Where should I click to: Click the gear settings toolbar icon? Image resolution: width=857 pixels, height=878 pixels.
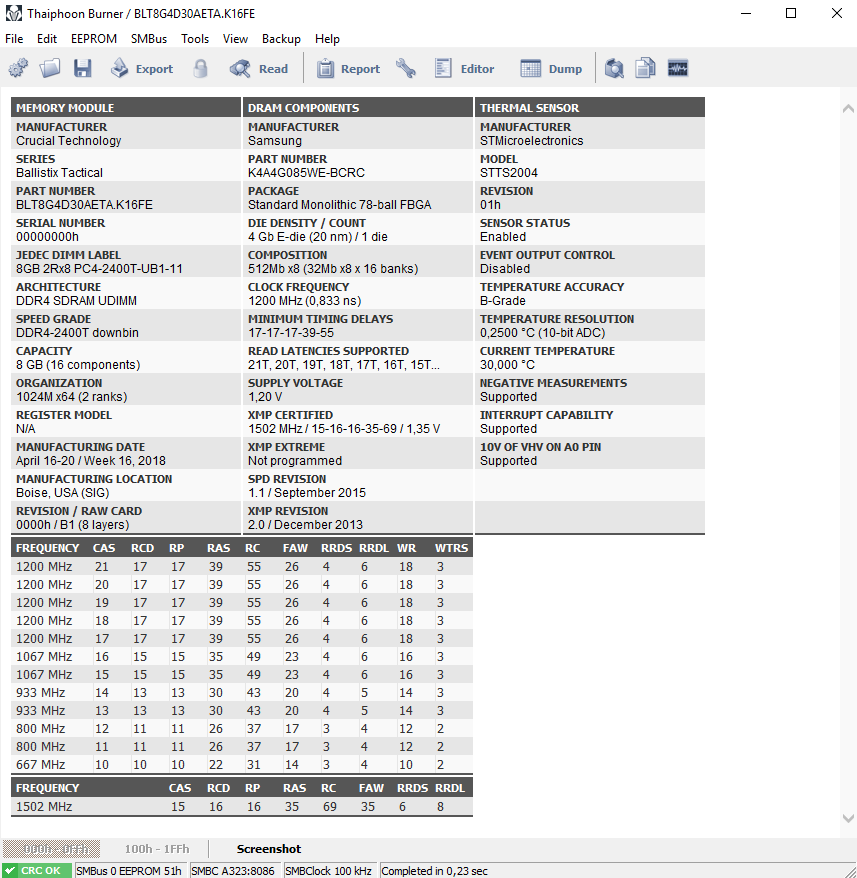[x=18, y=68]
